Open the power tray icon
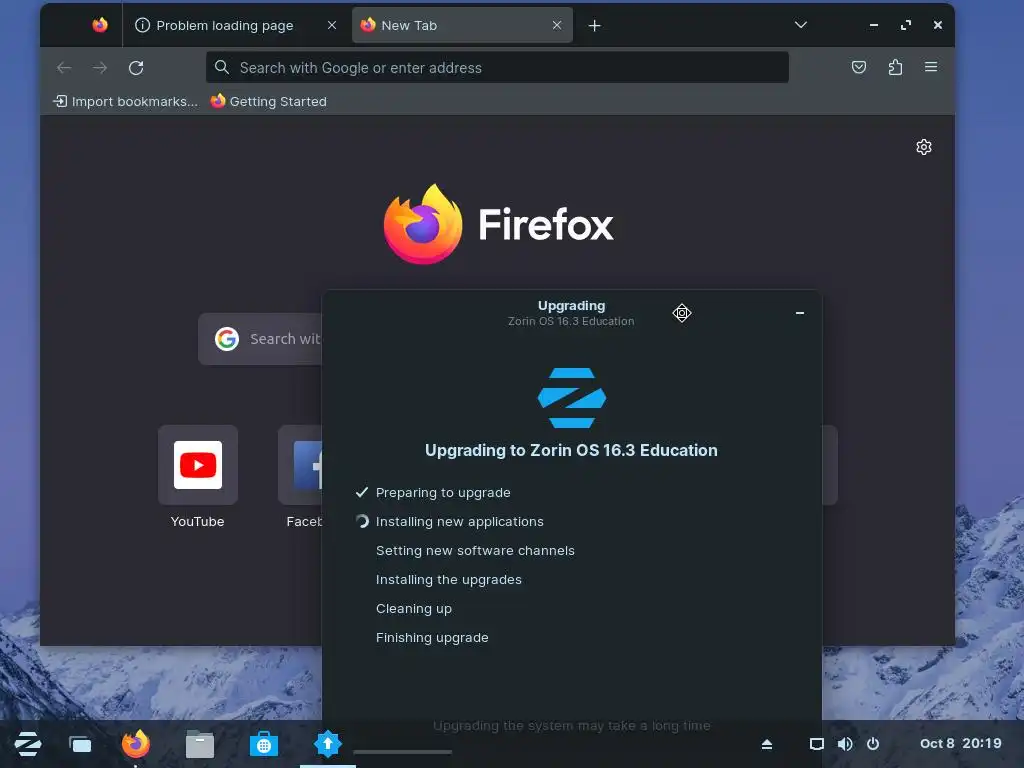 pyautogui.click(x=873, y=744)
